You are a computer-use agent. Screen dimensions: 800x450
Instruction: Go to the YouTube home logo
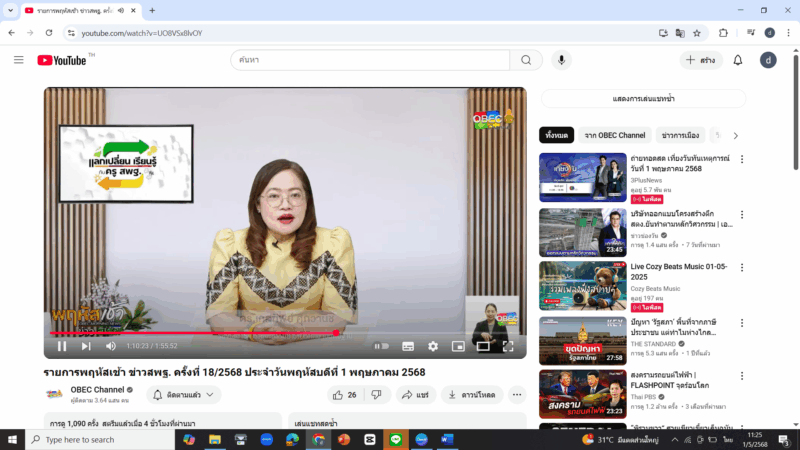(62, 60)
